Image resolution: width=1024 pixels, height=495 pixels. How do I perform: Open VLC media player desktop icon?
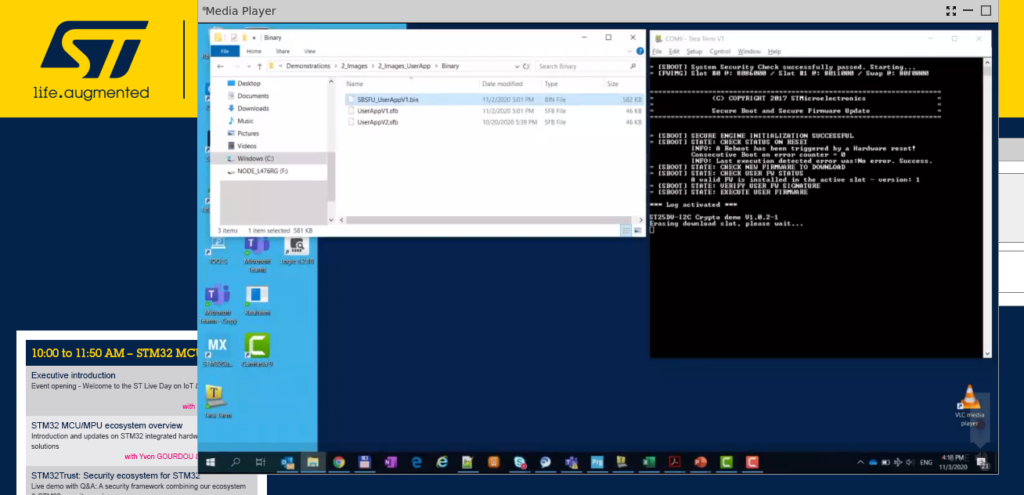click(x=969, y=406)
